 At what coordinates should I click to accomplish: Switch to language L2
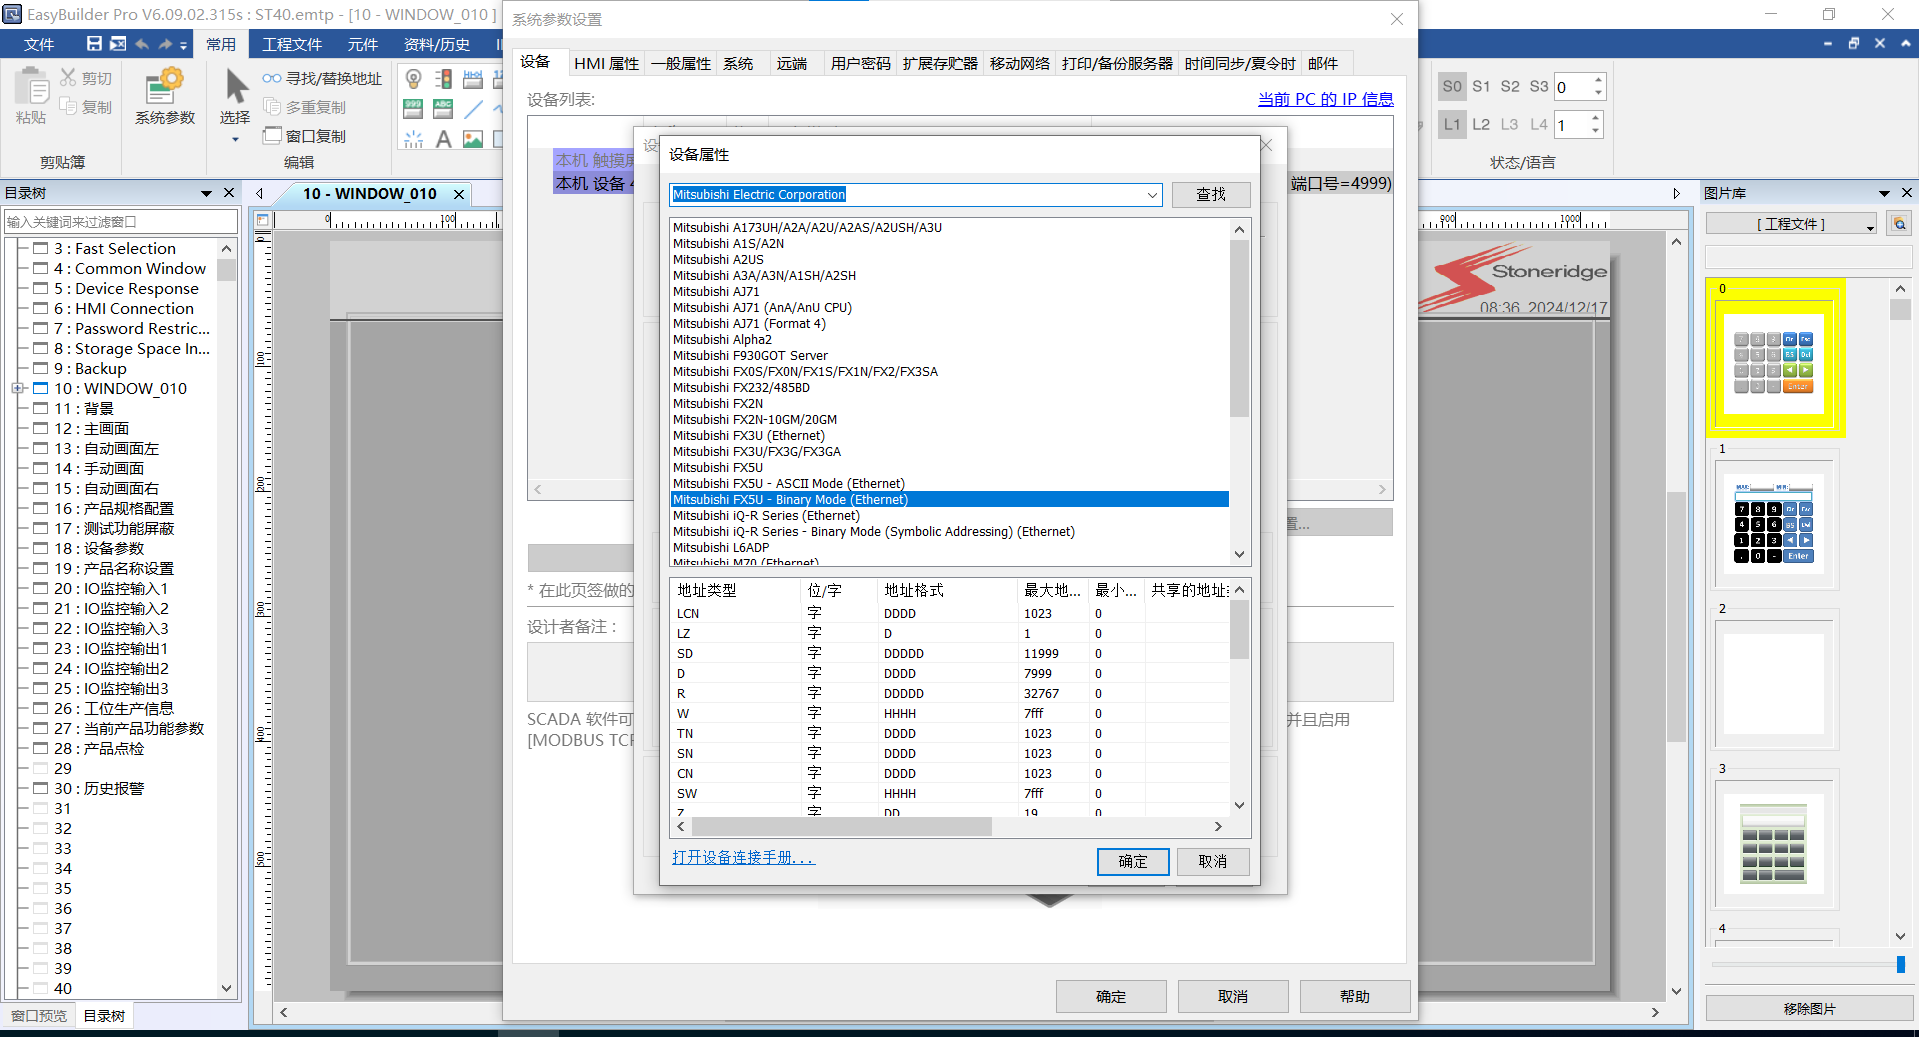pos(1481,124)
